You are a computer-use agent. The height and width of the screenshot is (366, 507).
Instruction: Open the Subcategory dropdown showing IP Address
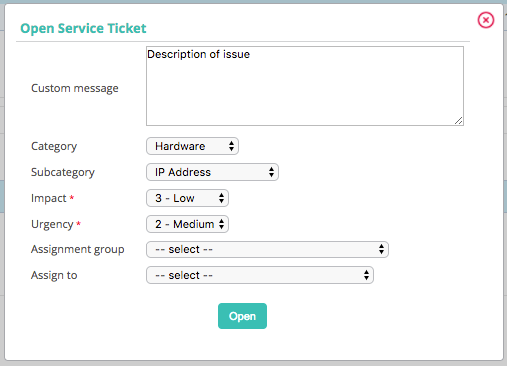coord(212,172)
